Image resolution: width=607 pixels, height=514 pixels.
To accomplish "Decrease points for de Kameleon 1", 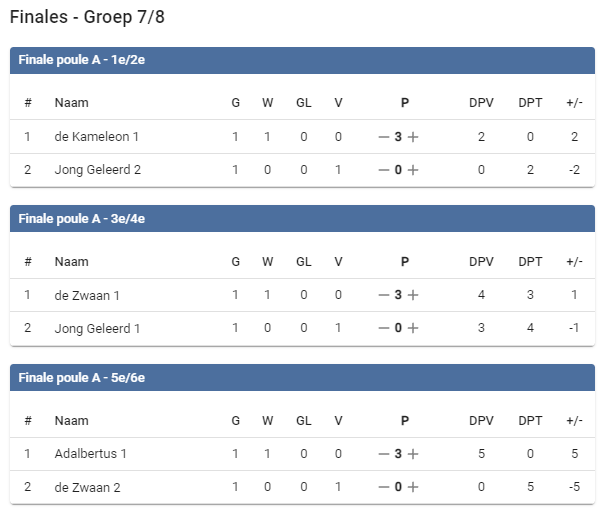I will point(383,137).
